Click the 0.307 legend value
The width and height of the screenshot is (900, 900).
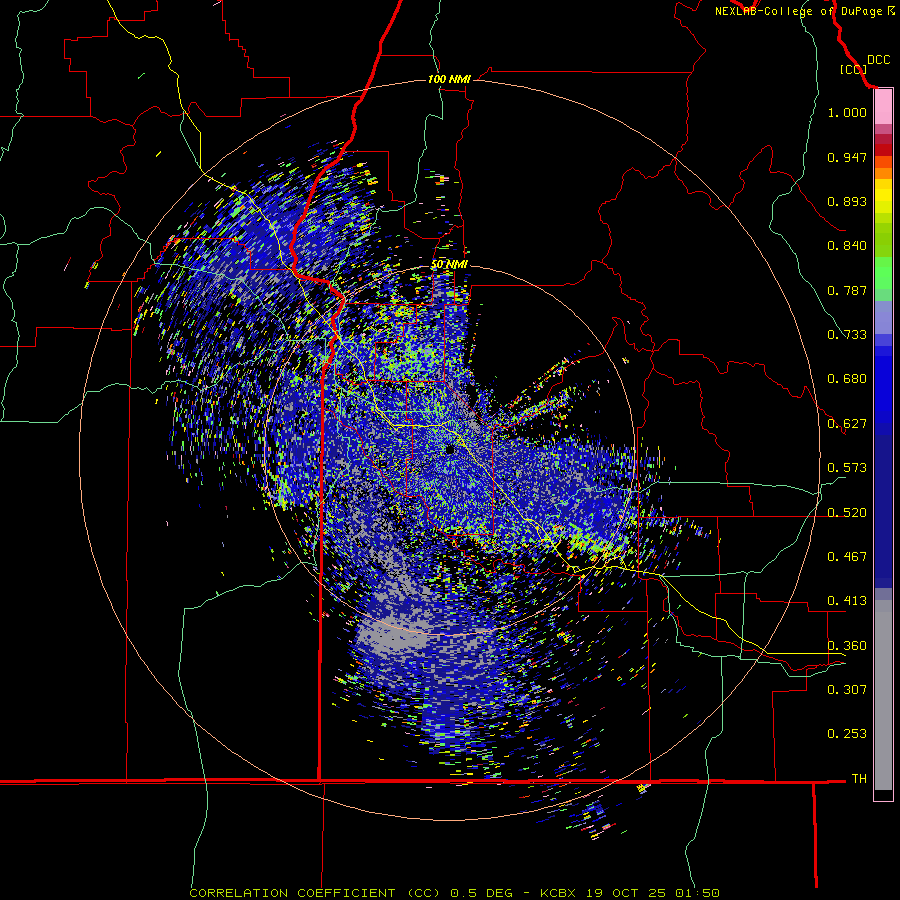(847, 689)
